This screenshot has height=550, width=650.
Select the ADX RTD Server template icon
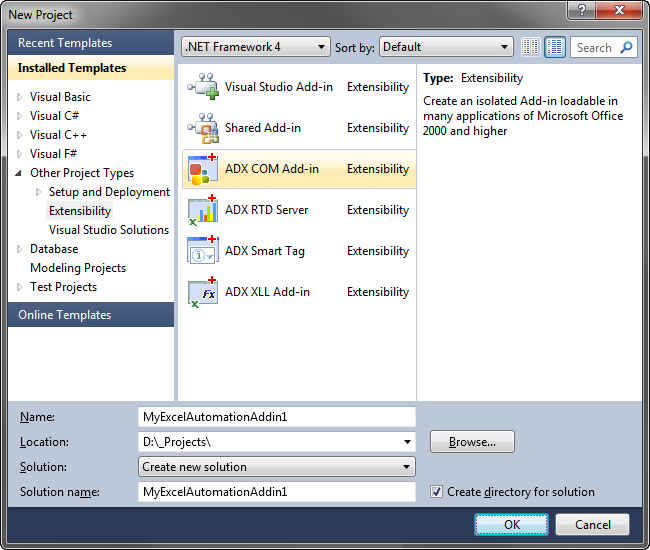click(x=203, y=210)
